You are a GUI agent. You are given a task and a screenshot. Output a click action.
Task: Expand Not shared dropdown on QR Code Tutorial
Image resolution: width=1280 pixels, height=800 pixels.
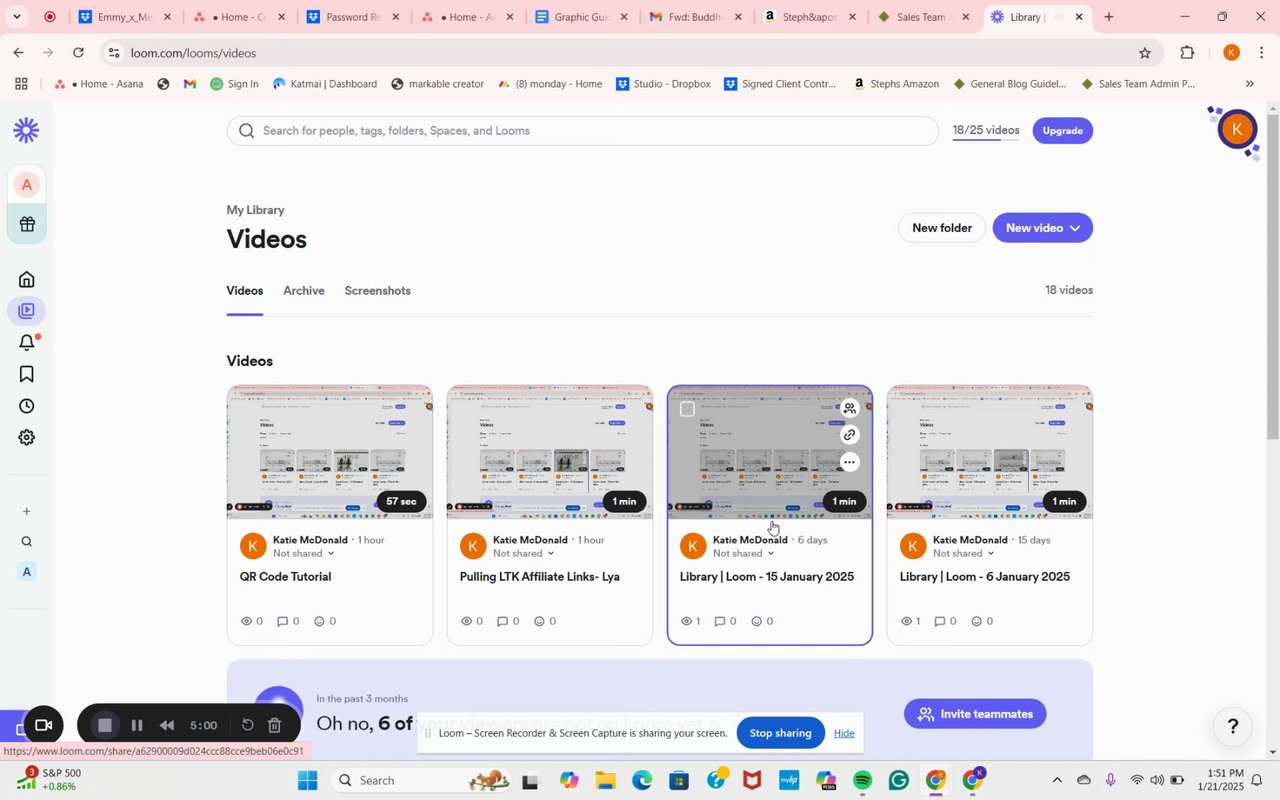click(304, 553)
